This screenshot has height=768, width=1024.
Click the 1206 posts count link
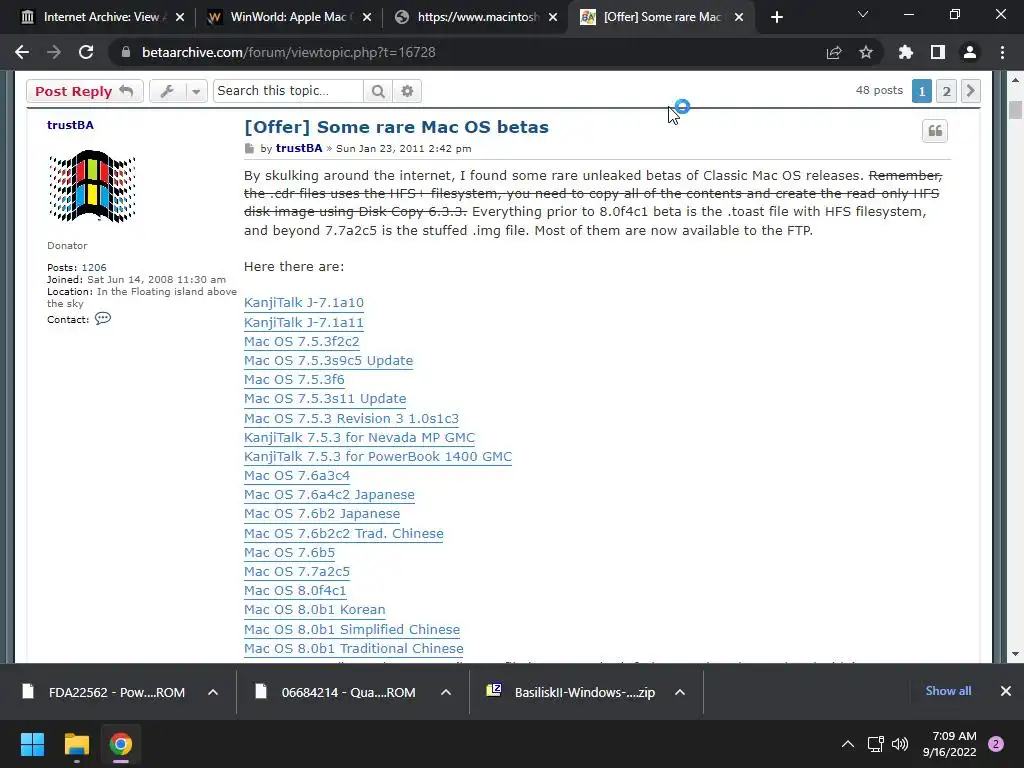(94, 268)
